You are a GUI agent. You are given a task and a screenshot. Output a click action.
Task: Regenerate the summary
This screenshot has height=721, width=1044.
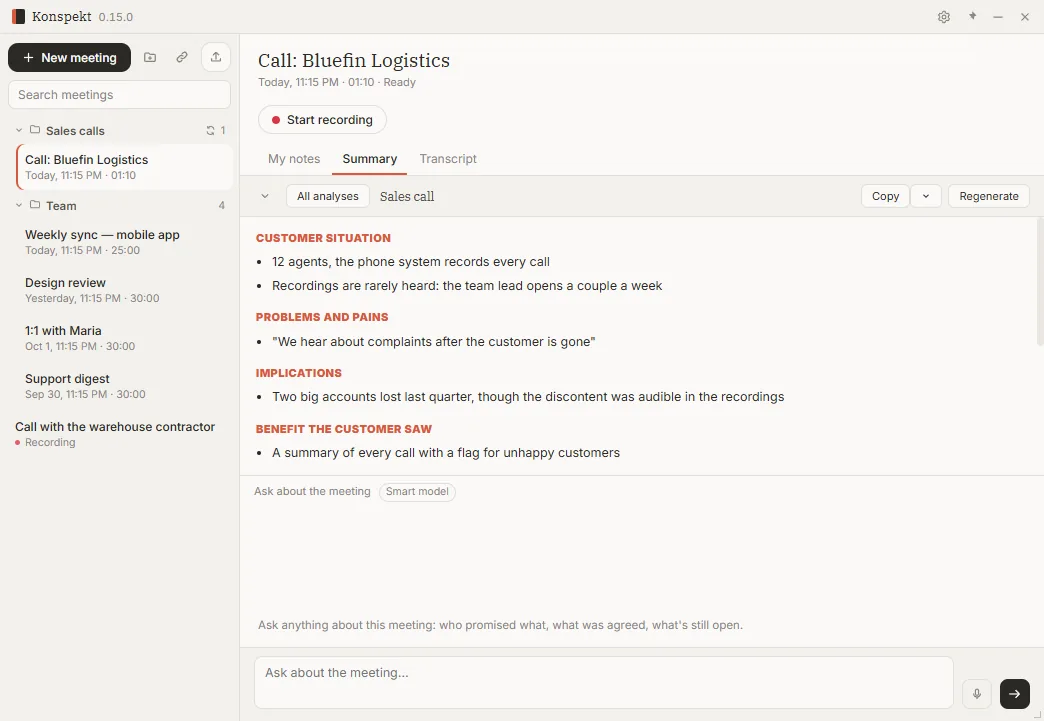(x=989, y=196)
